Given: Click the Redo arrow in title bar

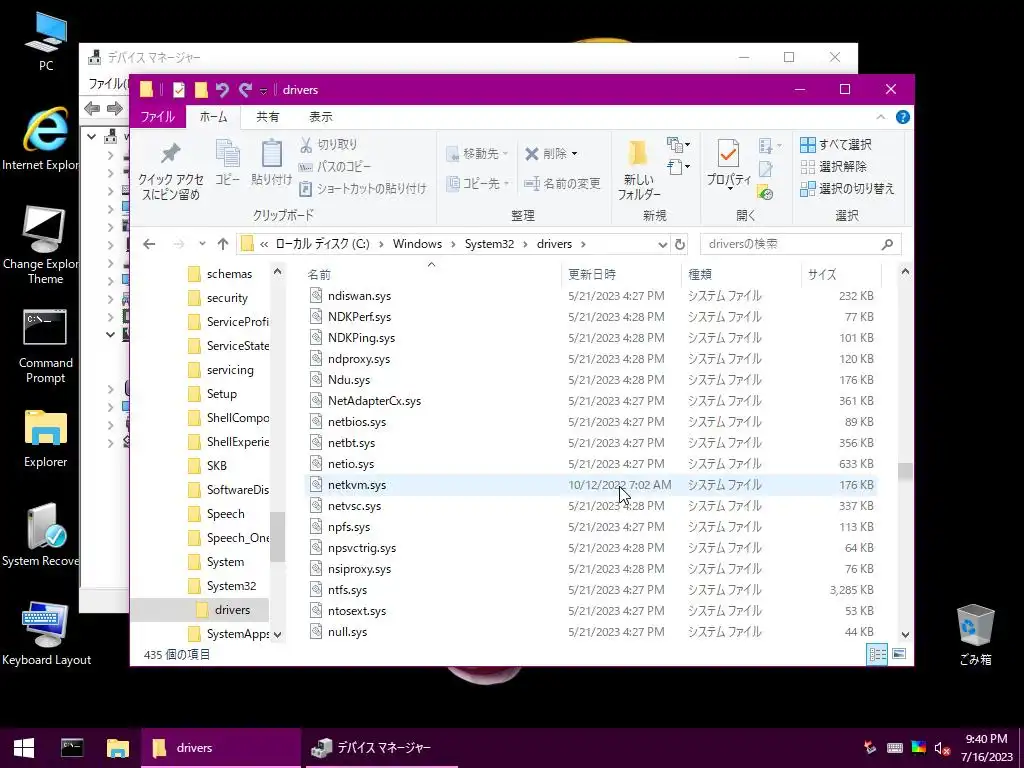Looking at the screenshot, I should point(245,89).
